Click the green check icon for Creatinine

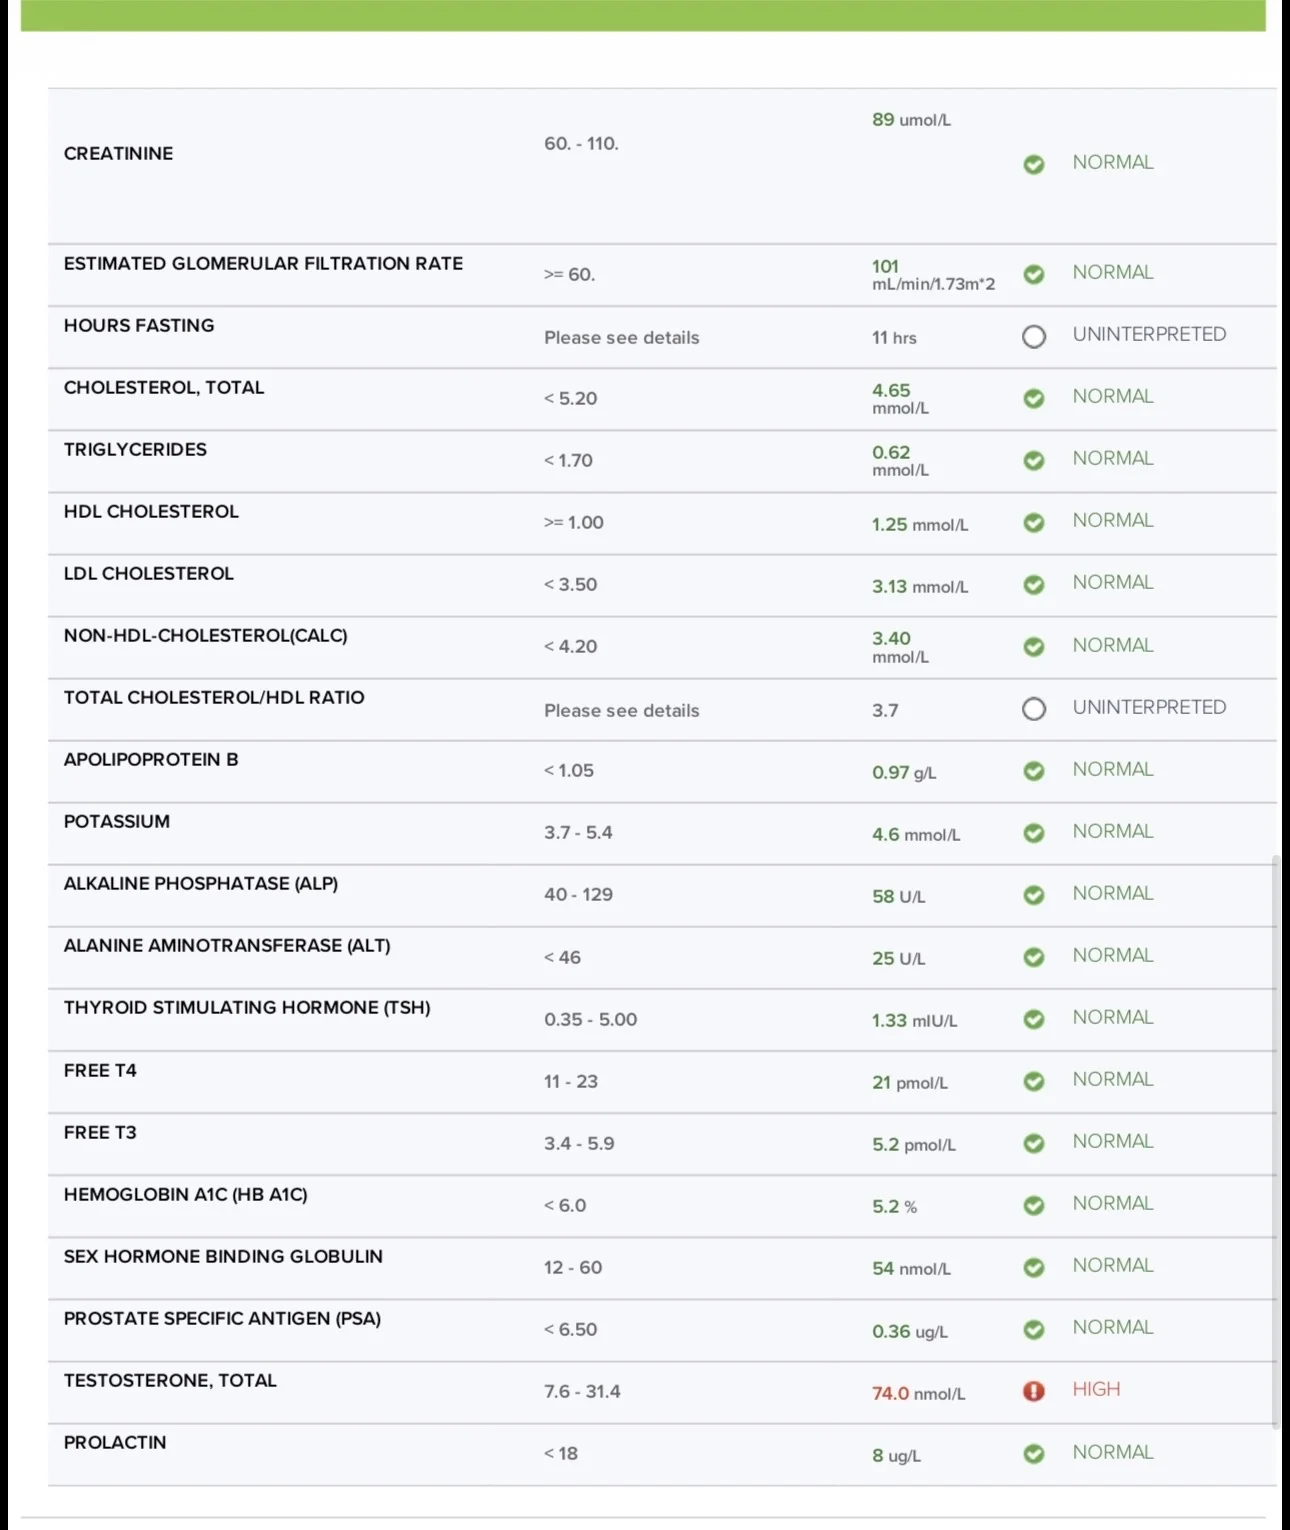click(1034, 164)
